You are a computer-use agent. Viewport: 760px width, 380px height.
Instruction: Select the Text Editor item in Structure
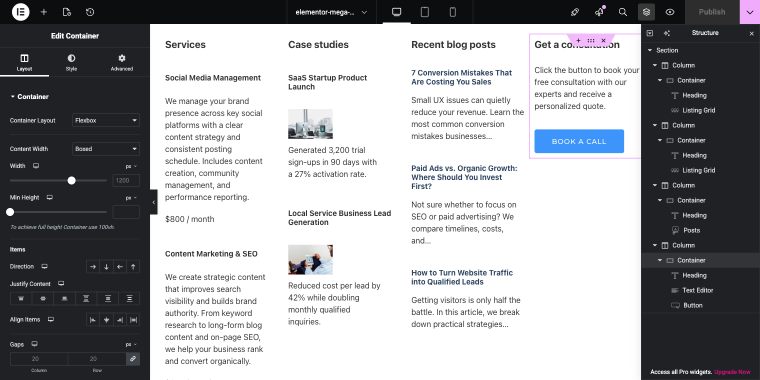697,290
